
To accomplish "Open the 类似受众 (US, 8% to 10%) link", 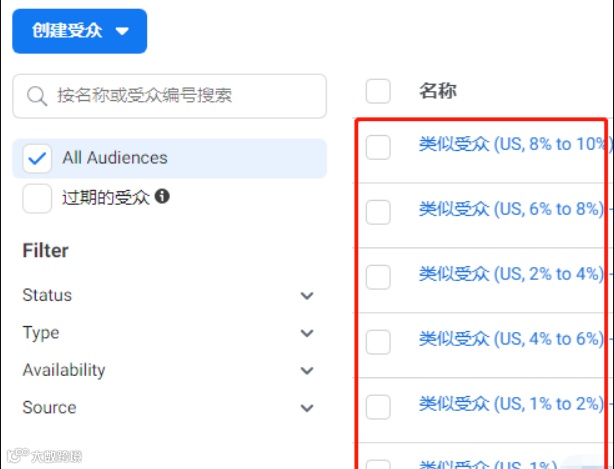I will [516, 144].
